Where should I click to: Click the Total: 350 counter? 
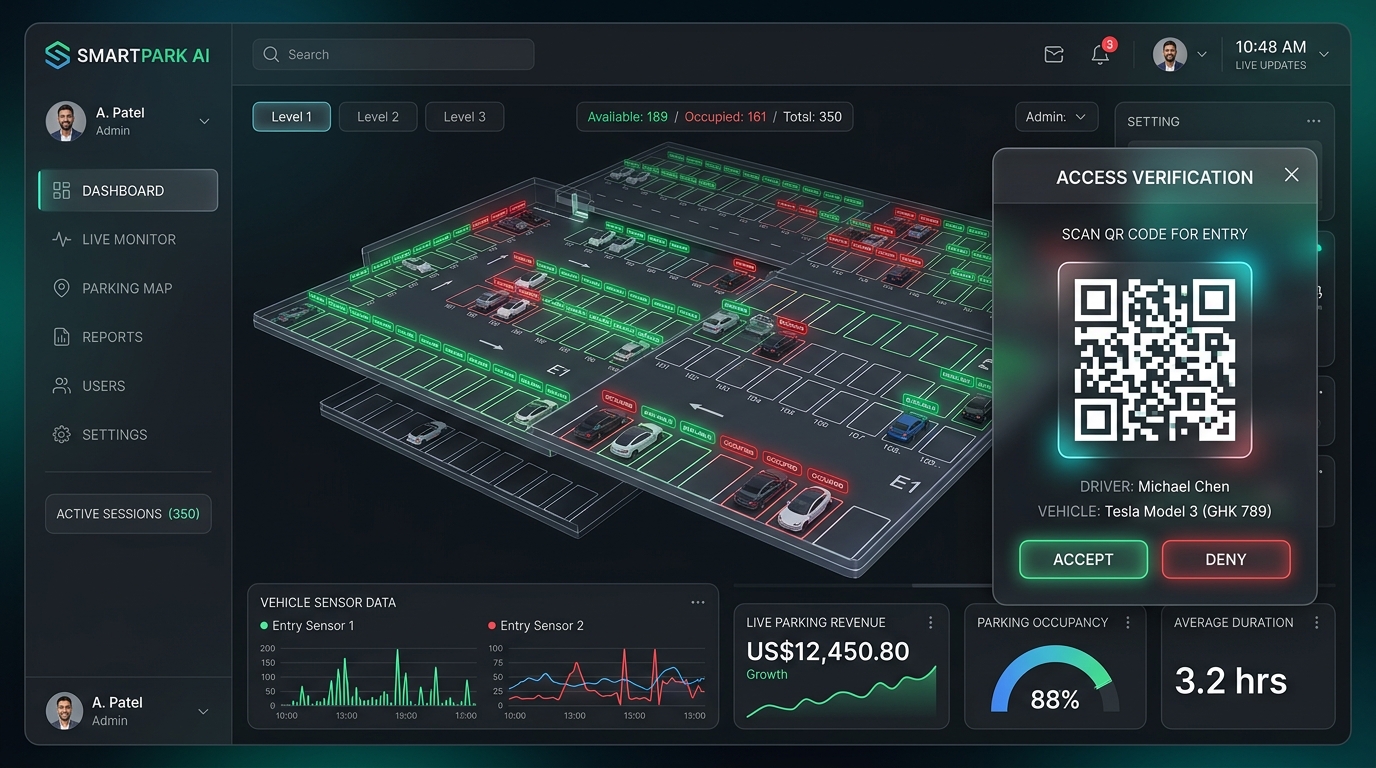[x=813, y=117]
